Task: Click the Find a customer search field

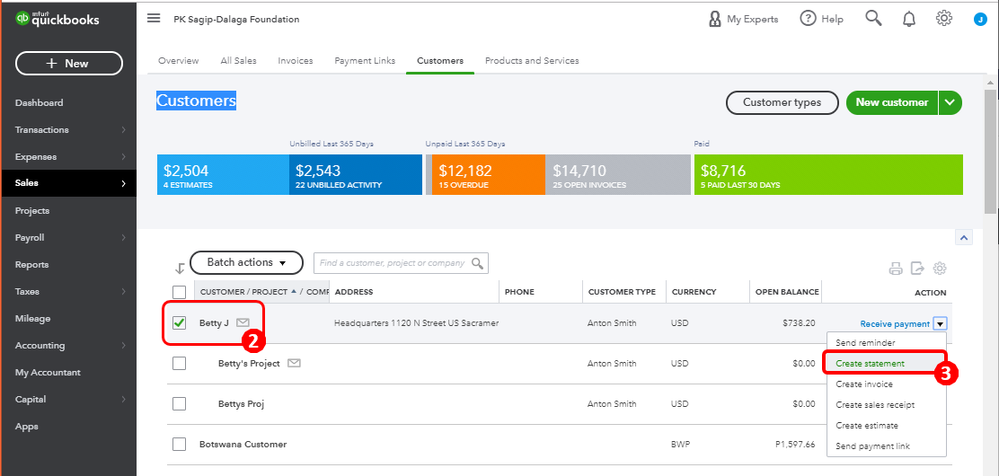Action: click(393, 263)
